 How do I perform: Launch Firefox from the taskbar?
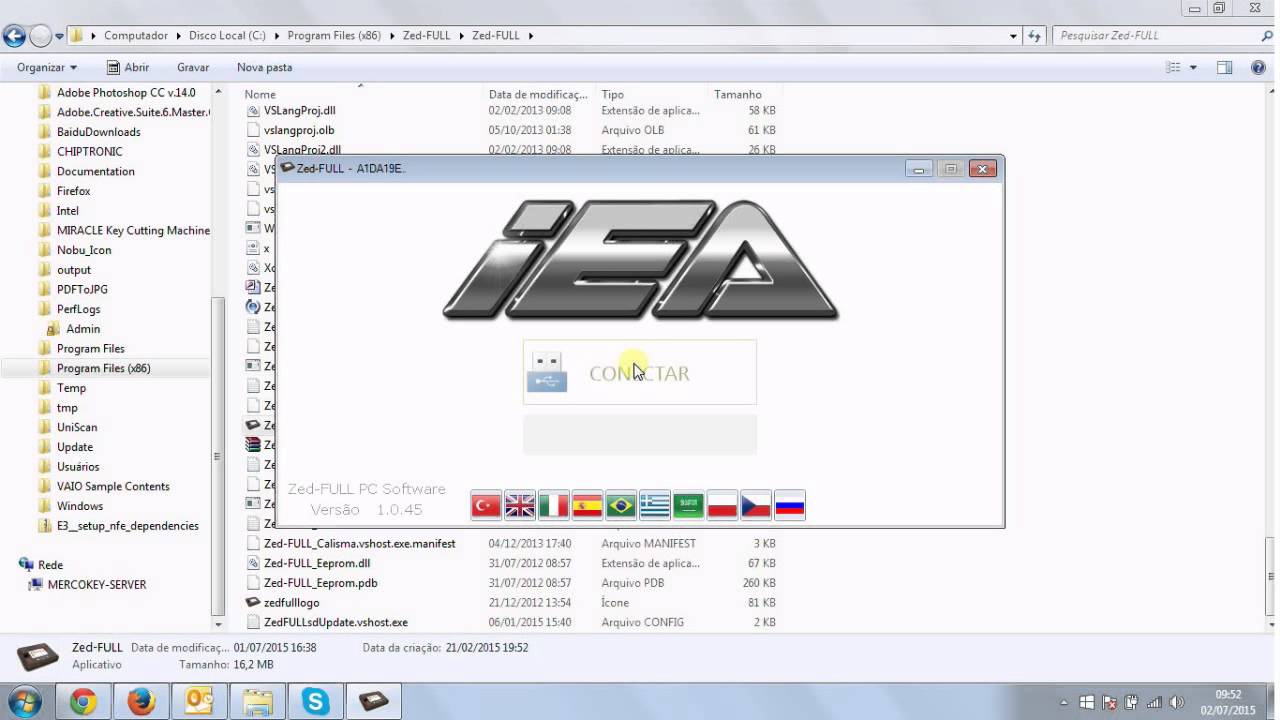[141, 702]
